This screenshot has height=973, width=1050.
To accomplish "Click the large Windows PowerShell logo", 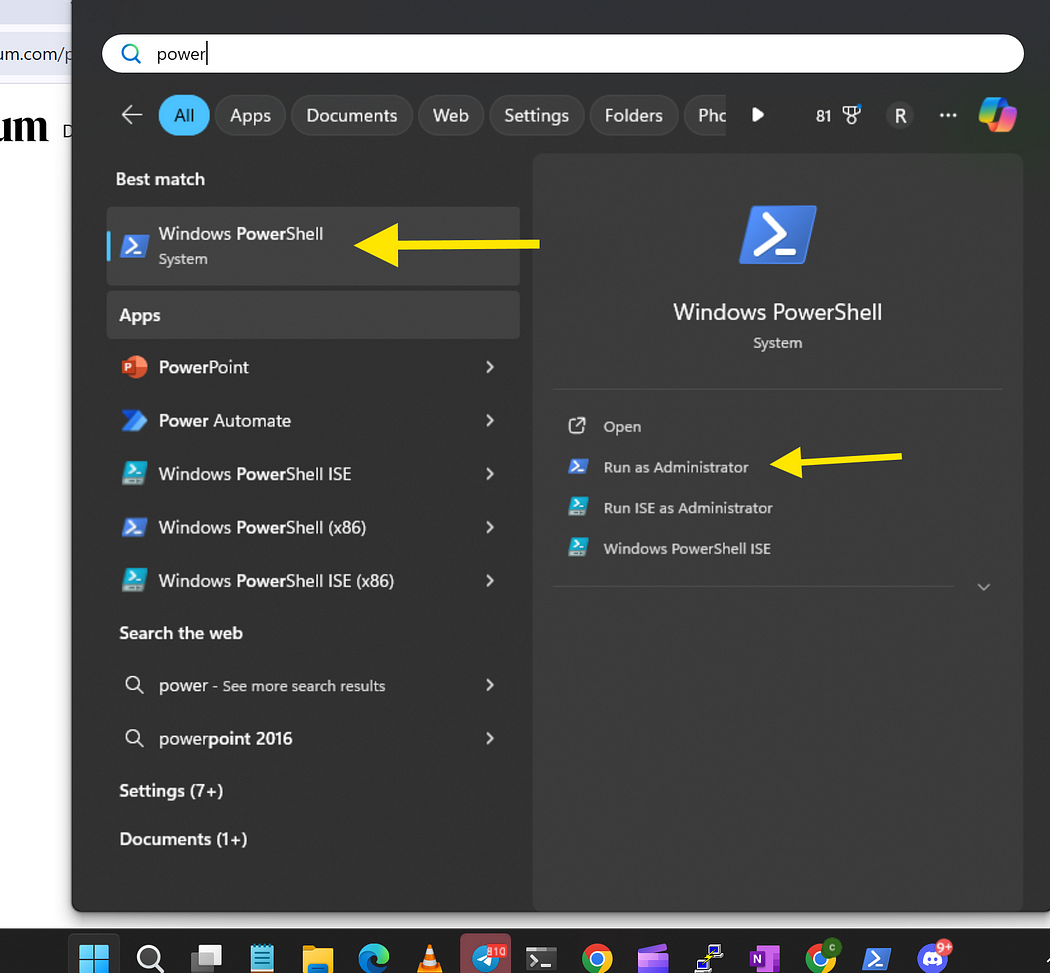I will click(777, 235).
